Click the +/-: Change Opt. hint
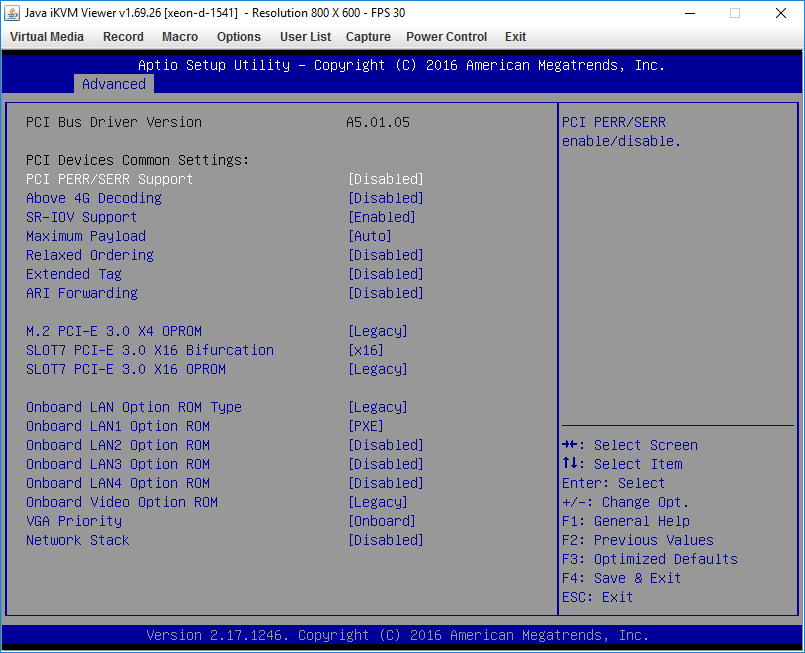The width and height of the screenshot is (805, 653). (x=625, y=502)
